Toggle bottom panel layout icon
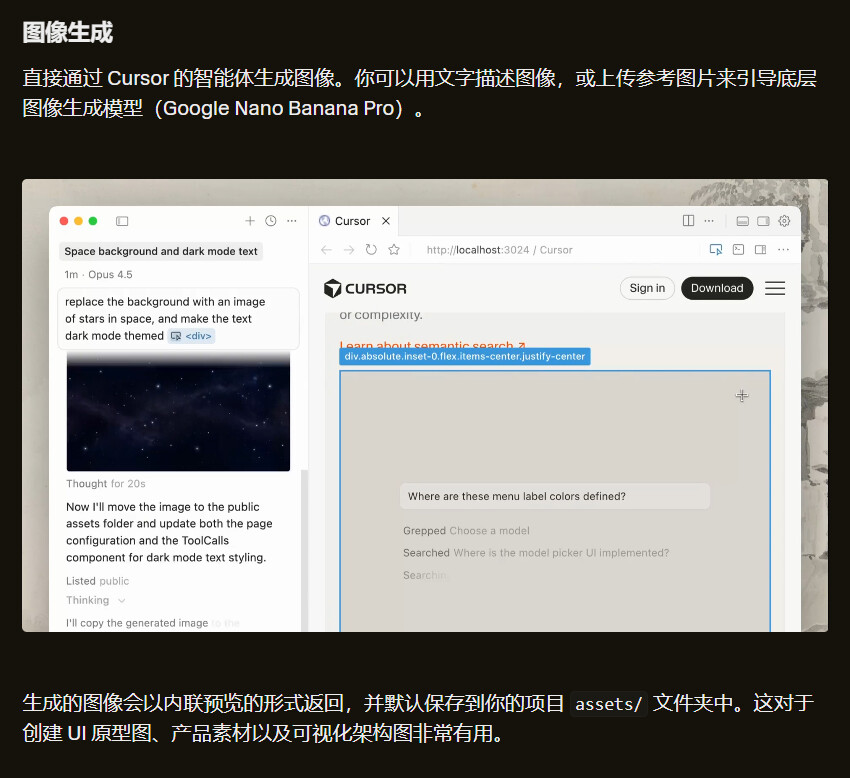This screenshot has height=778, width=850. pos(743,221)
